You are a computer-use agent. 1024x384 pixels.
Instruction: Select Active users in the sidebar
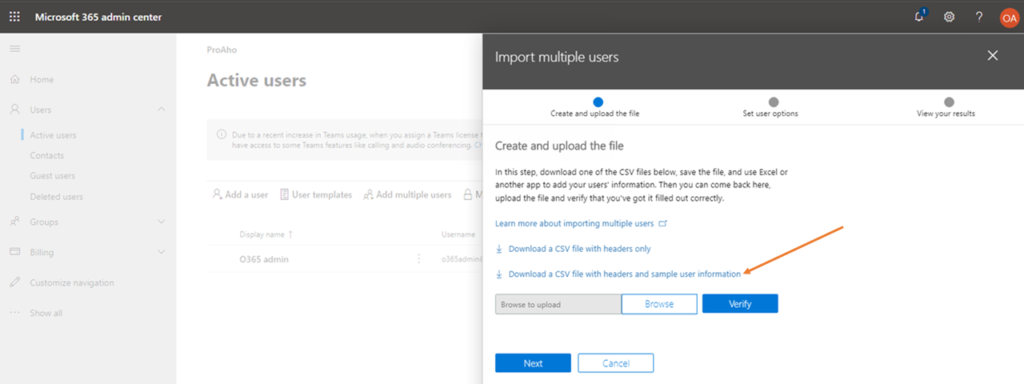(53, 135)
